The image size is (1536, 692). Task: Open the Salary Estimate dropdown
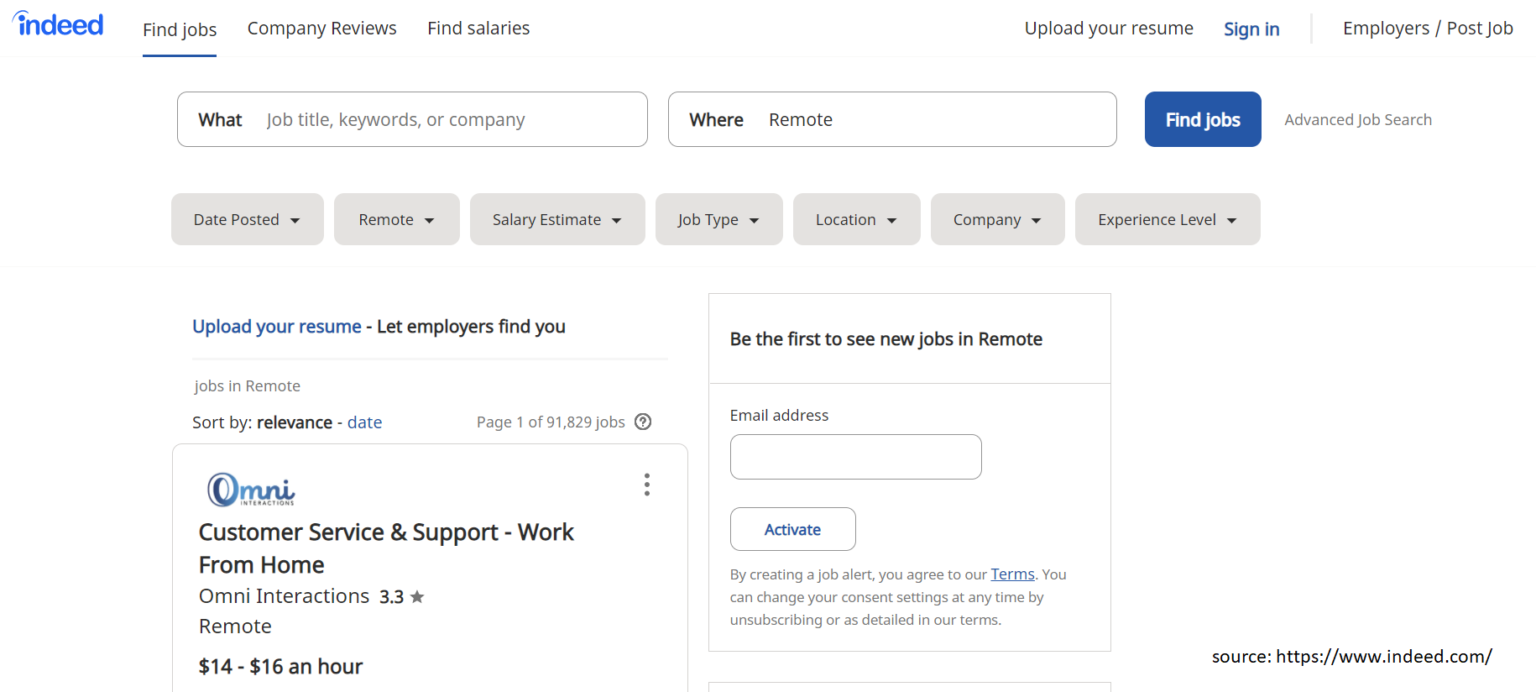click(557, 219)
